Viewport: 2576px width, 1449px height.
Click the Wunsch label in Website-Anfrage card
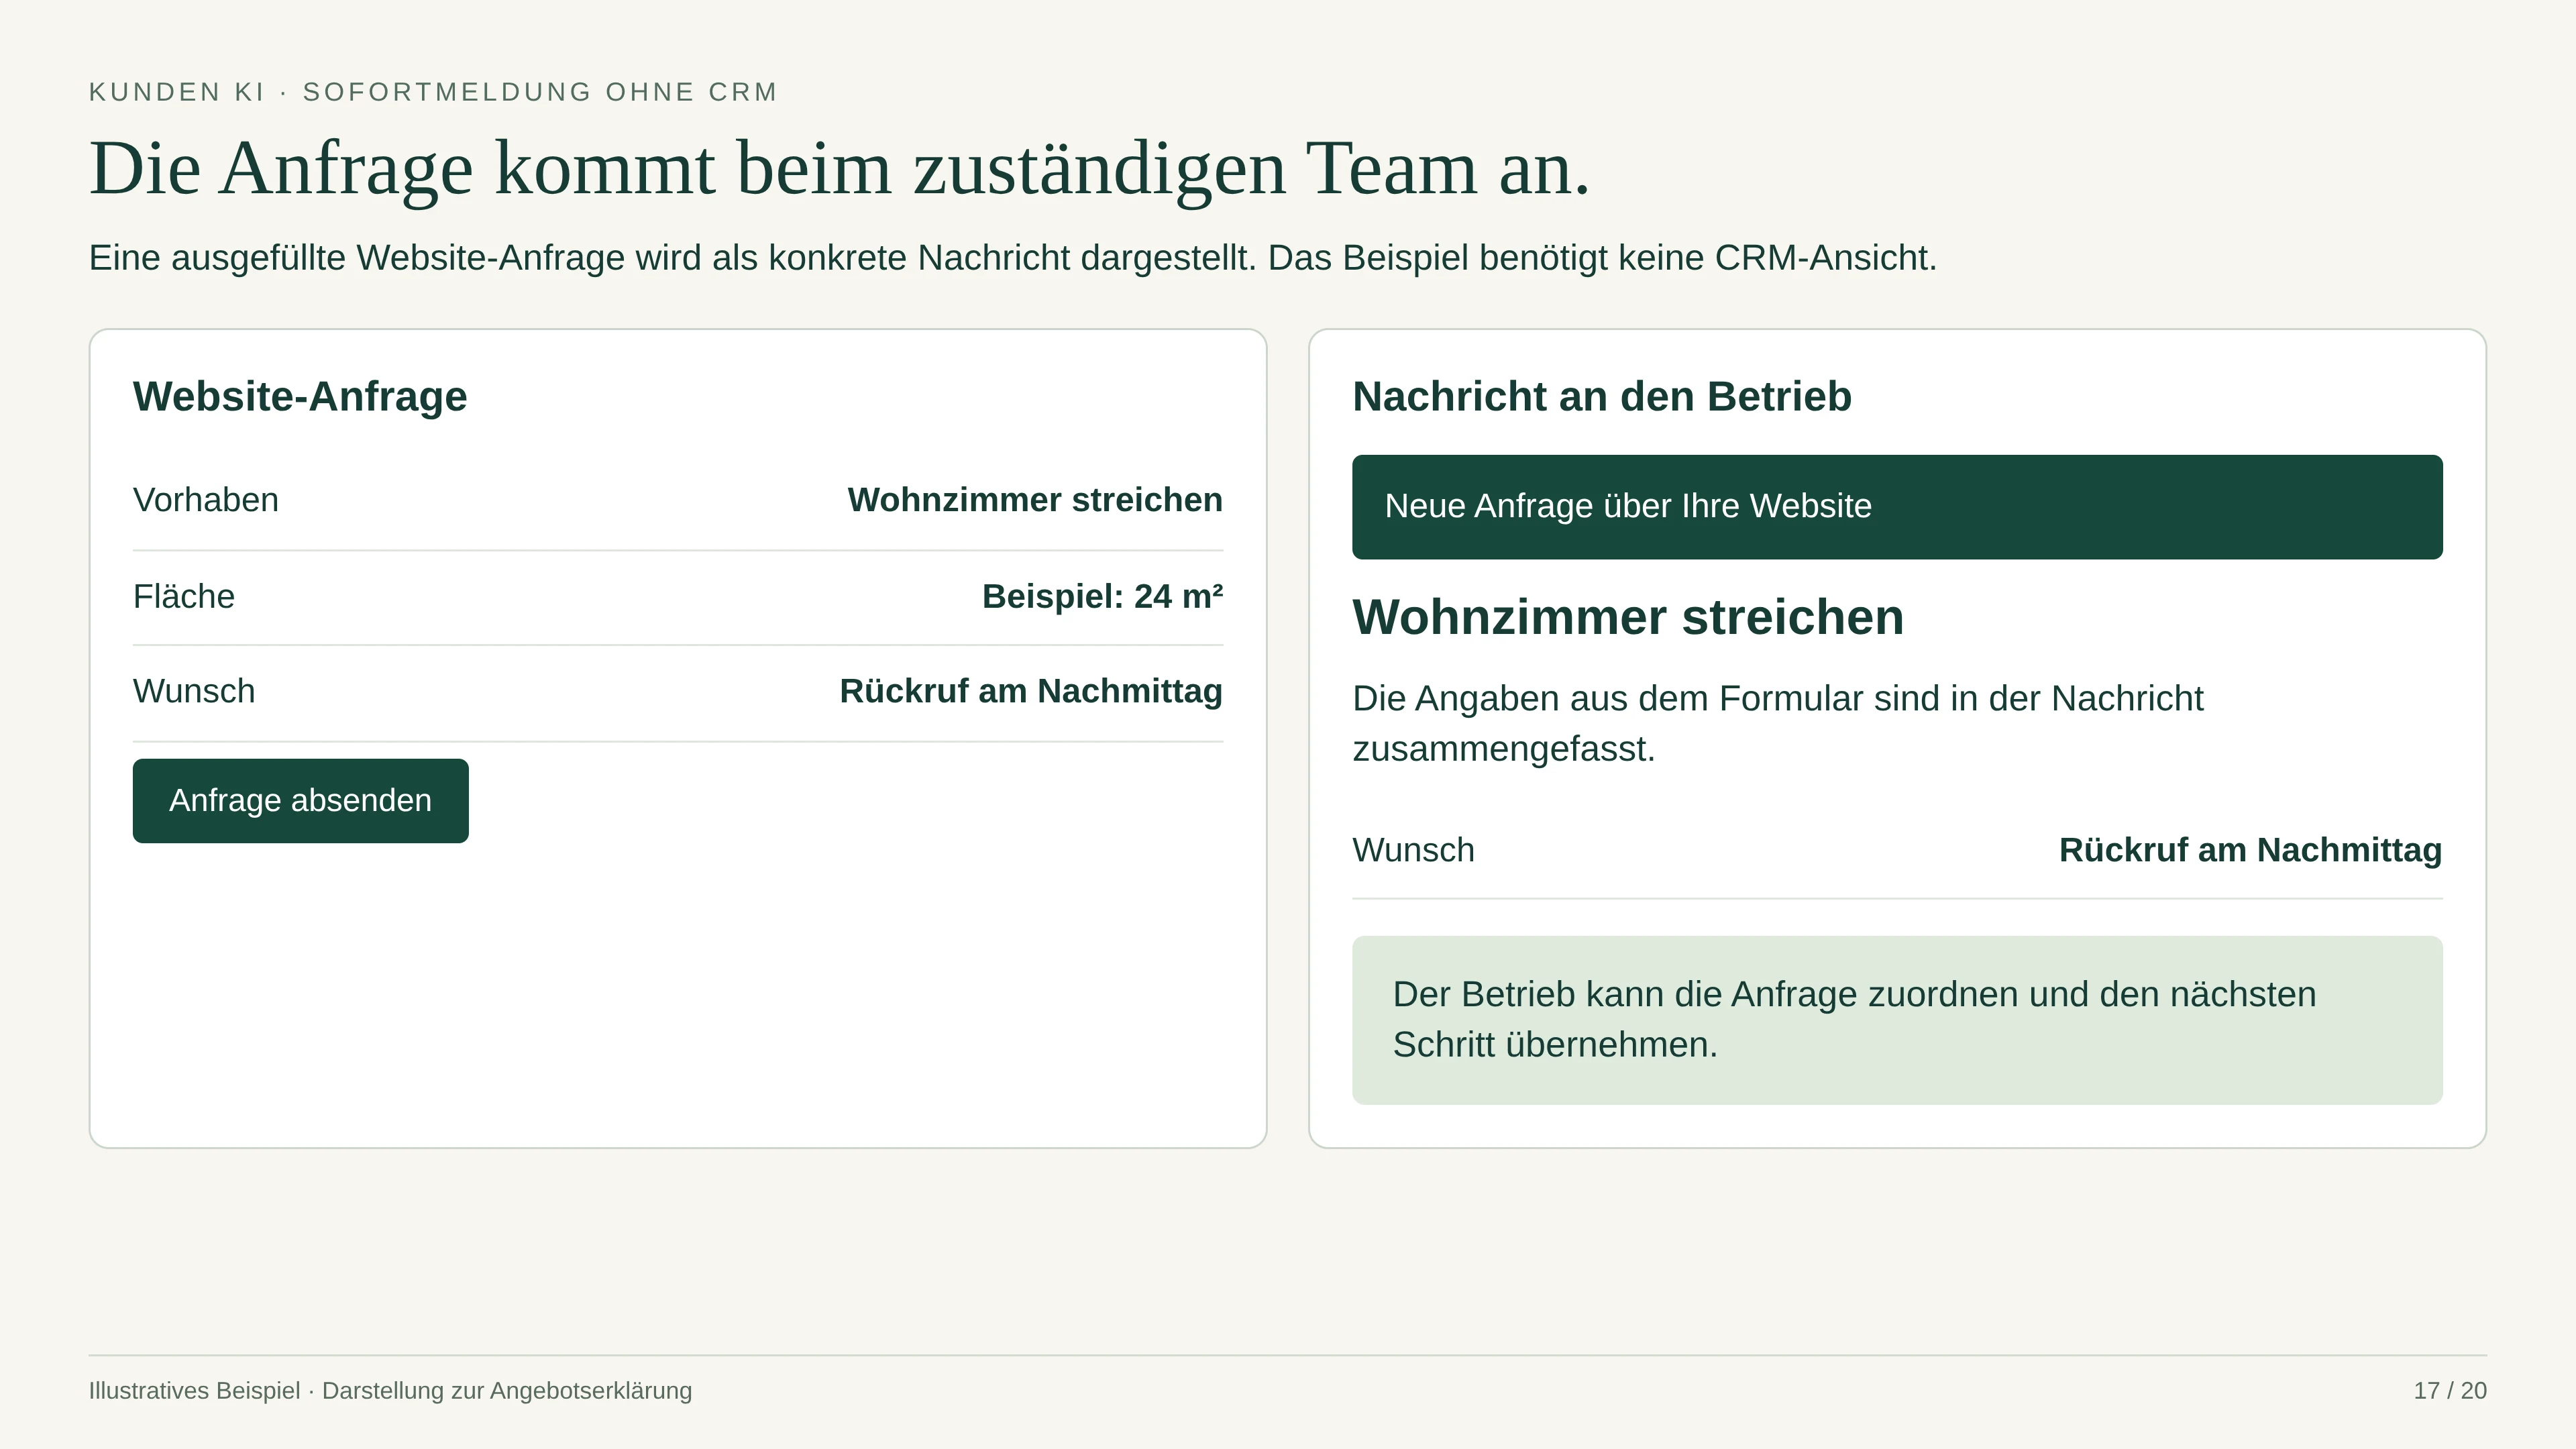click(x=194, y=691)
